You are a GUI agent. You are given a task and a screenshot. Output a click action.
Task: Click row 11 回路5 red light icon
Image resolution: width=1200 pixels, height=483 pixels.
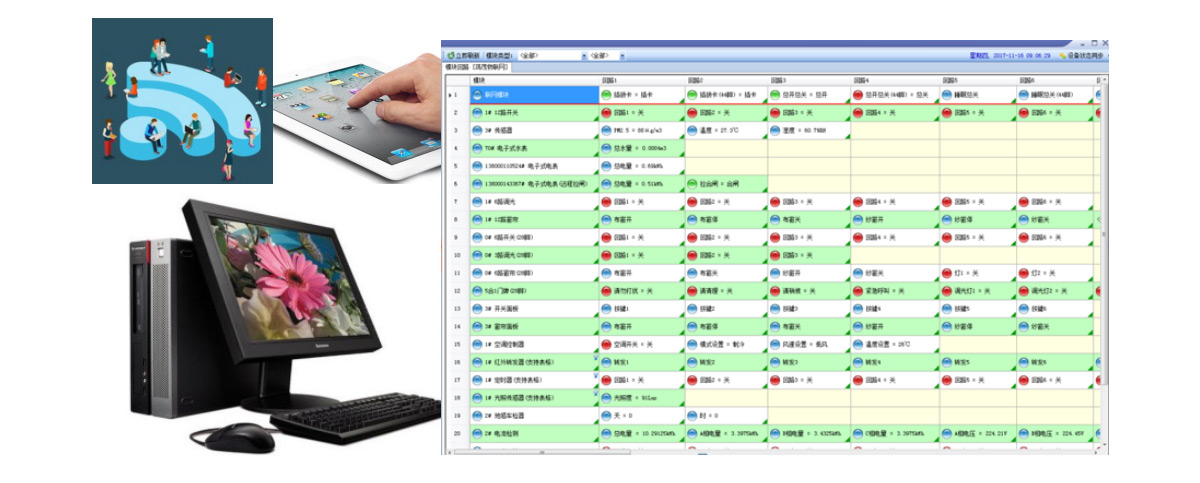click(x=947, y=273)
